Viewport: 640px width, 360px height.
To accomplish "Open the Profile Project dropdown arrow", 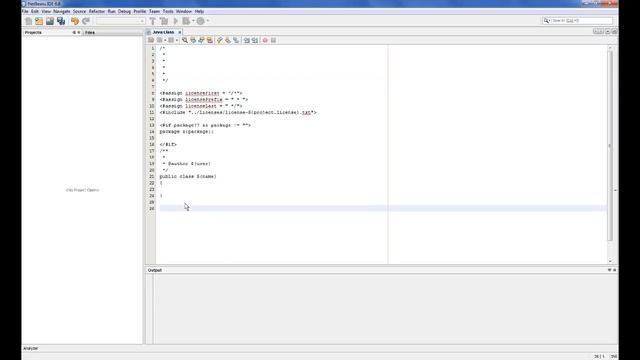I will pyautogui.click(x=208, y=21).
